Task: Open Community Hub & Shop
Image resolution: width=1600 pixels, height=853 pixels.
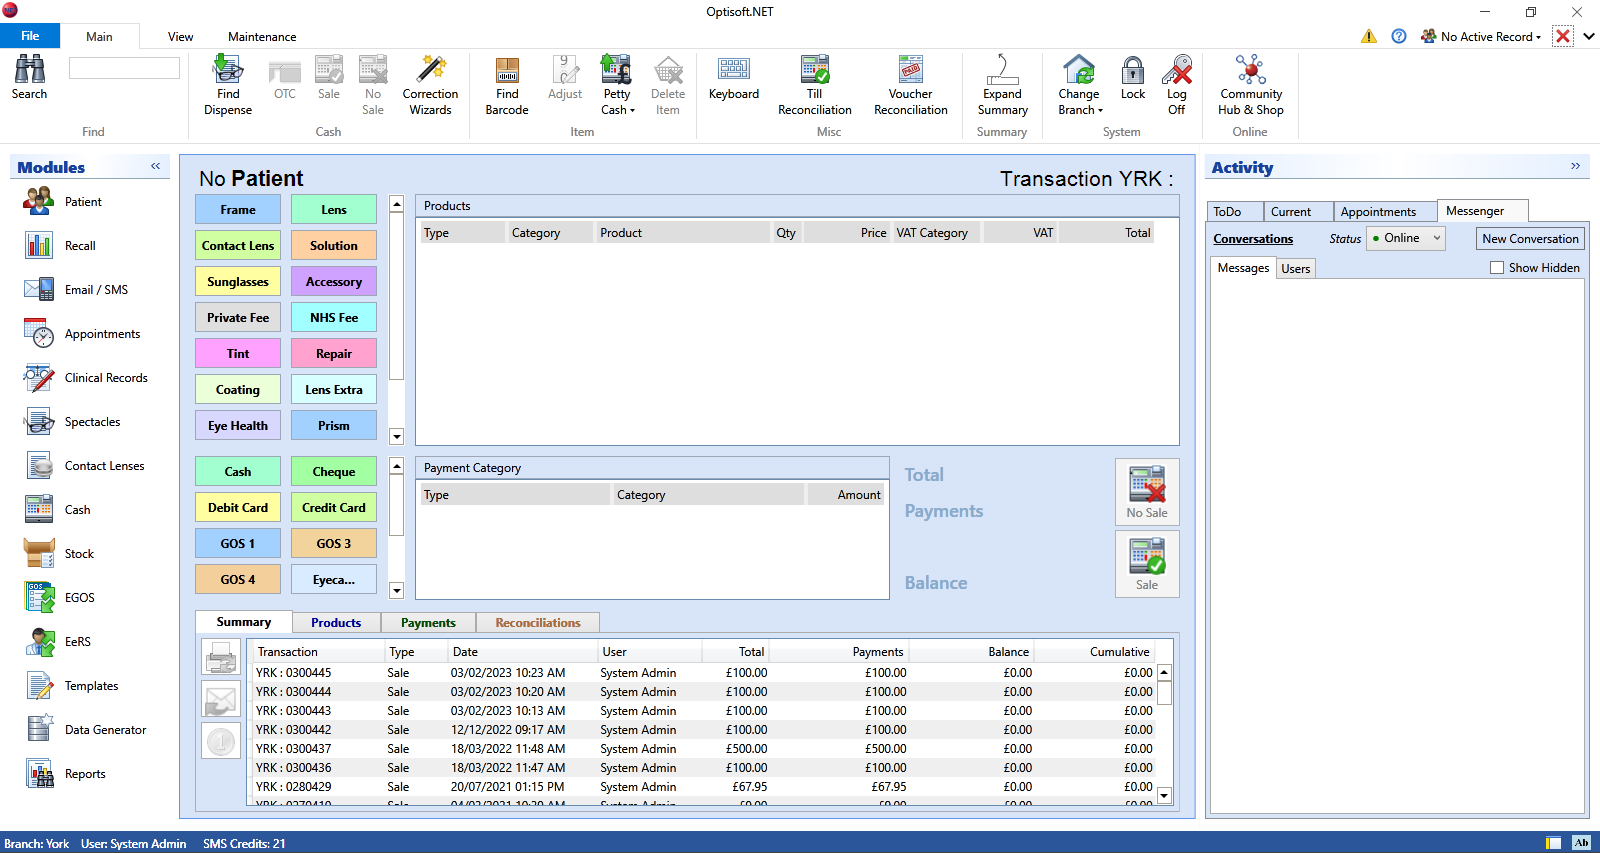Action: click(x=1250, y=84)
